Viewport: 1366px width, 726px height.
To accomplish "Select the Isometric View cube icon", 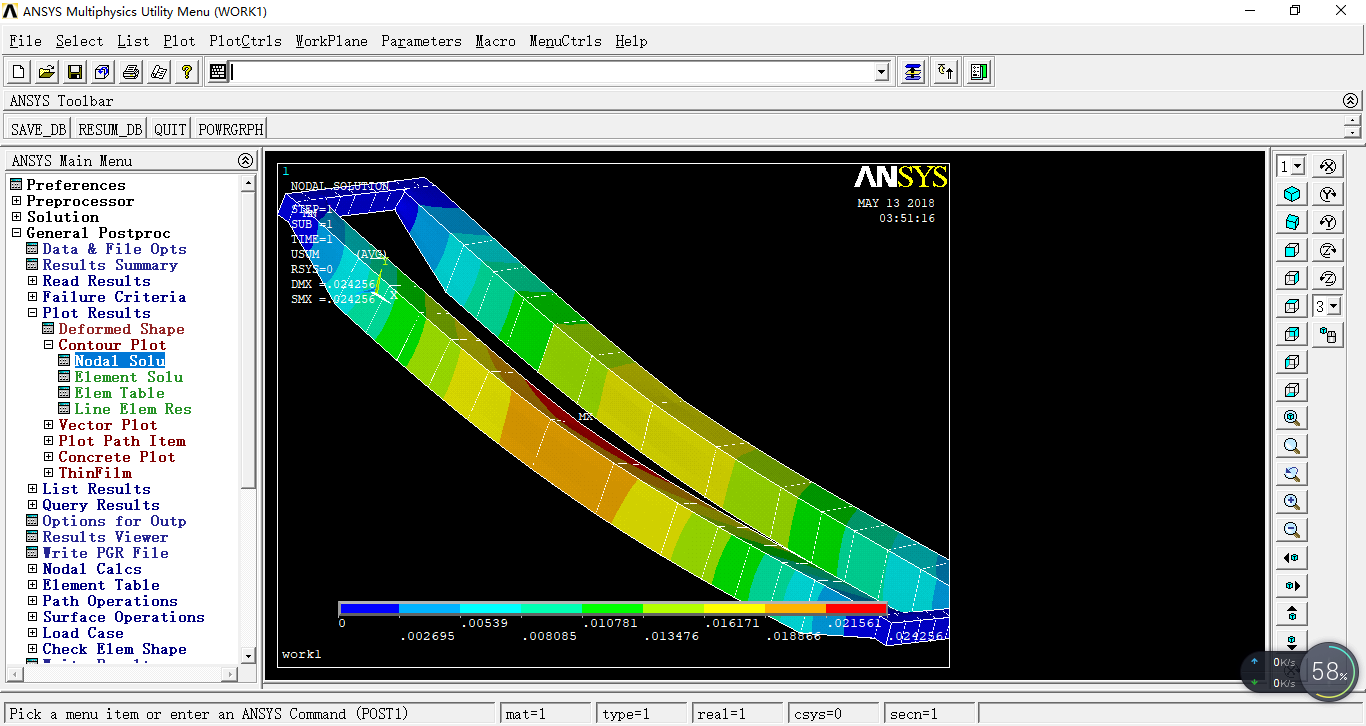I will (1292, 194).
